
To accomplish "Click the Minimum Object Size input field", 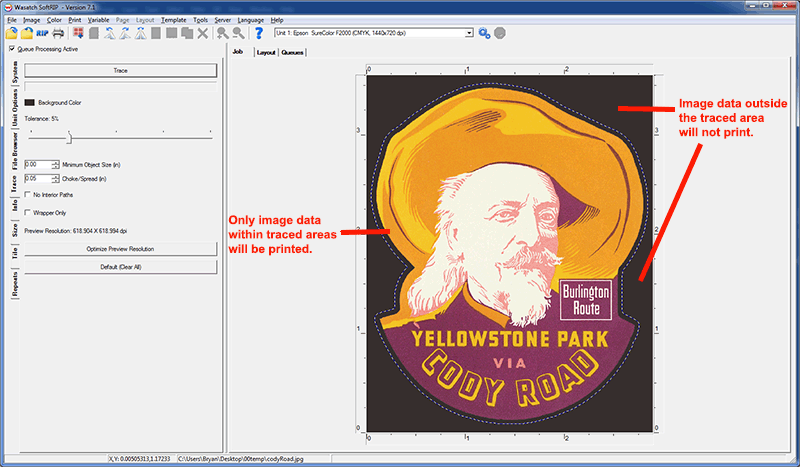I will pos(38,164).
